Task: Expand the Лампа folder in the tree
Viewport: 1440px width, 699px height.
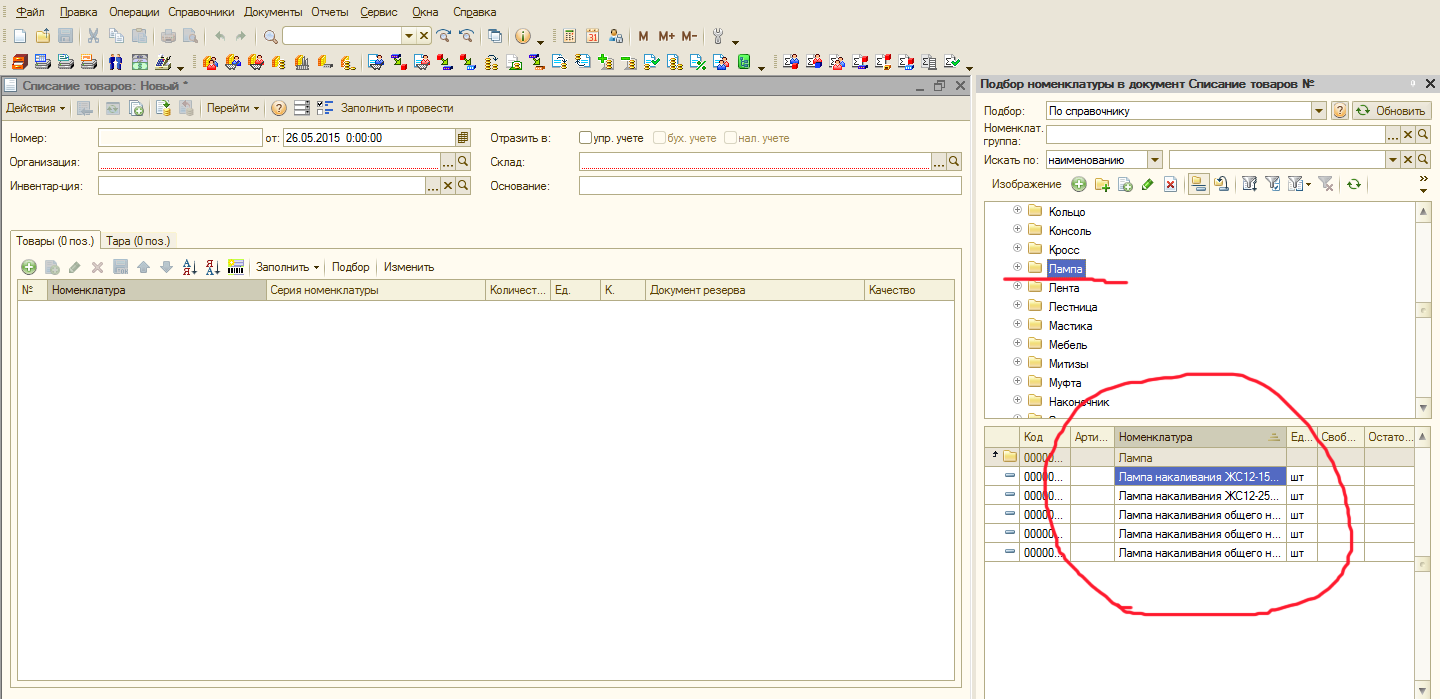Action: 1018,267
